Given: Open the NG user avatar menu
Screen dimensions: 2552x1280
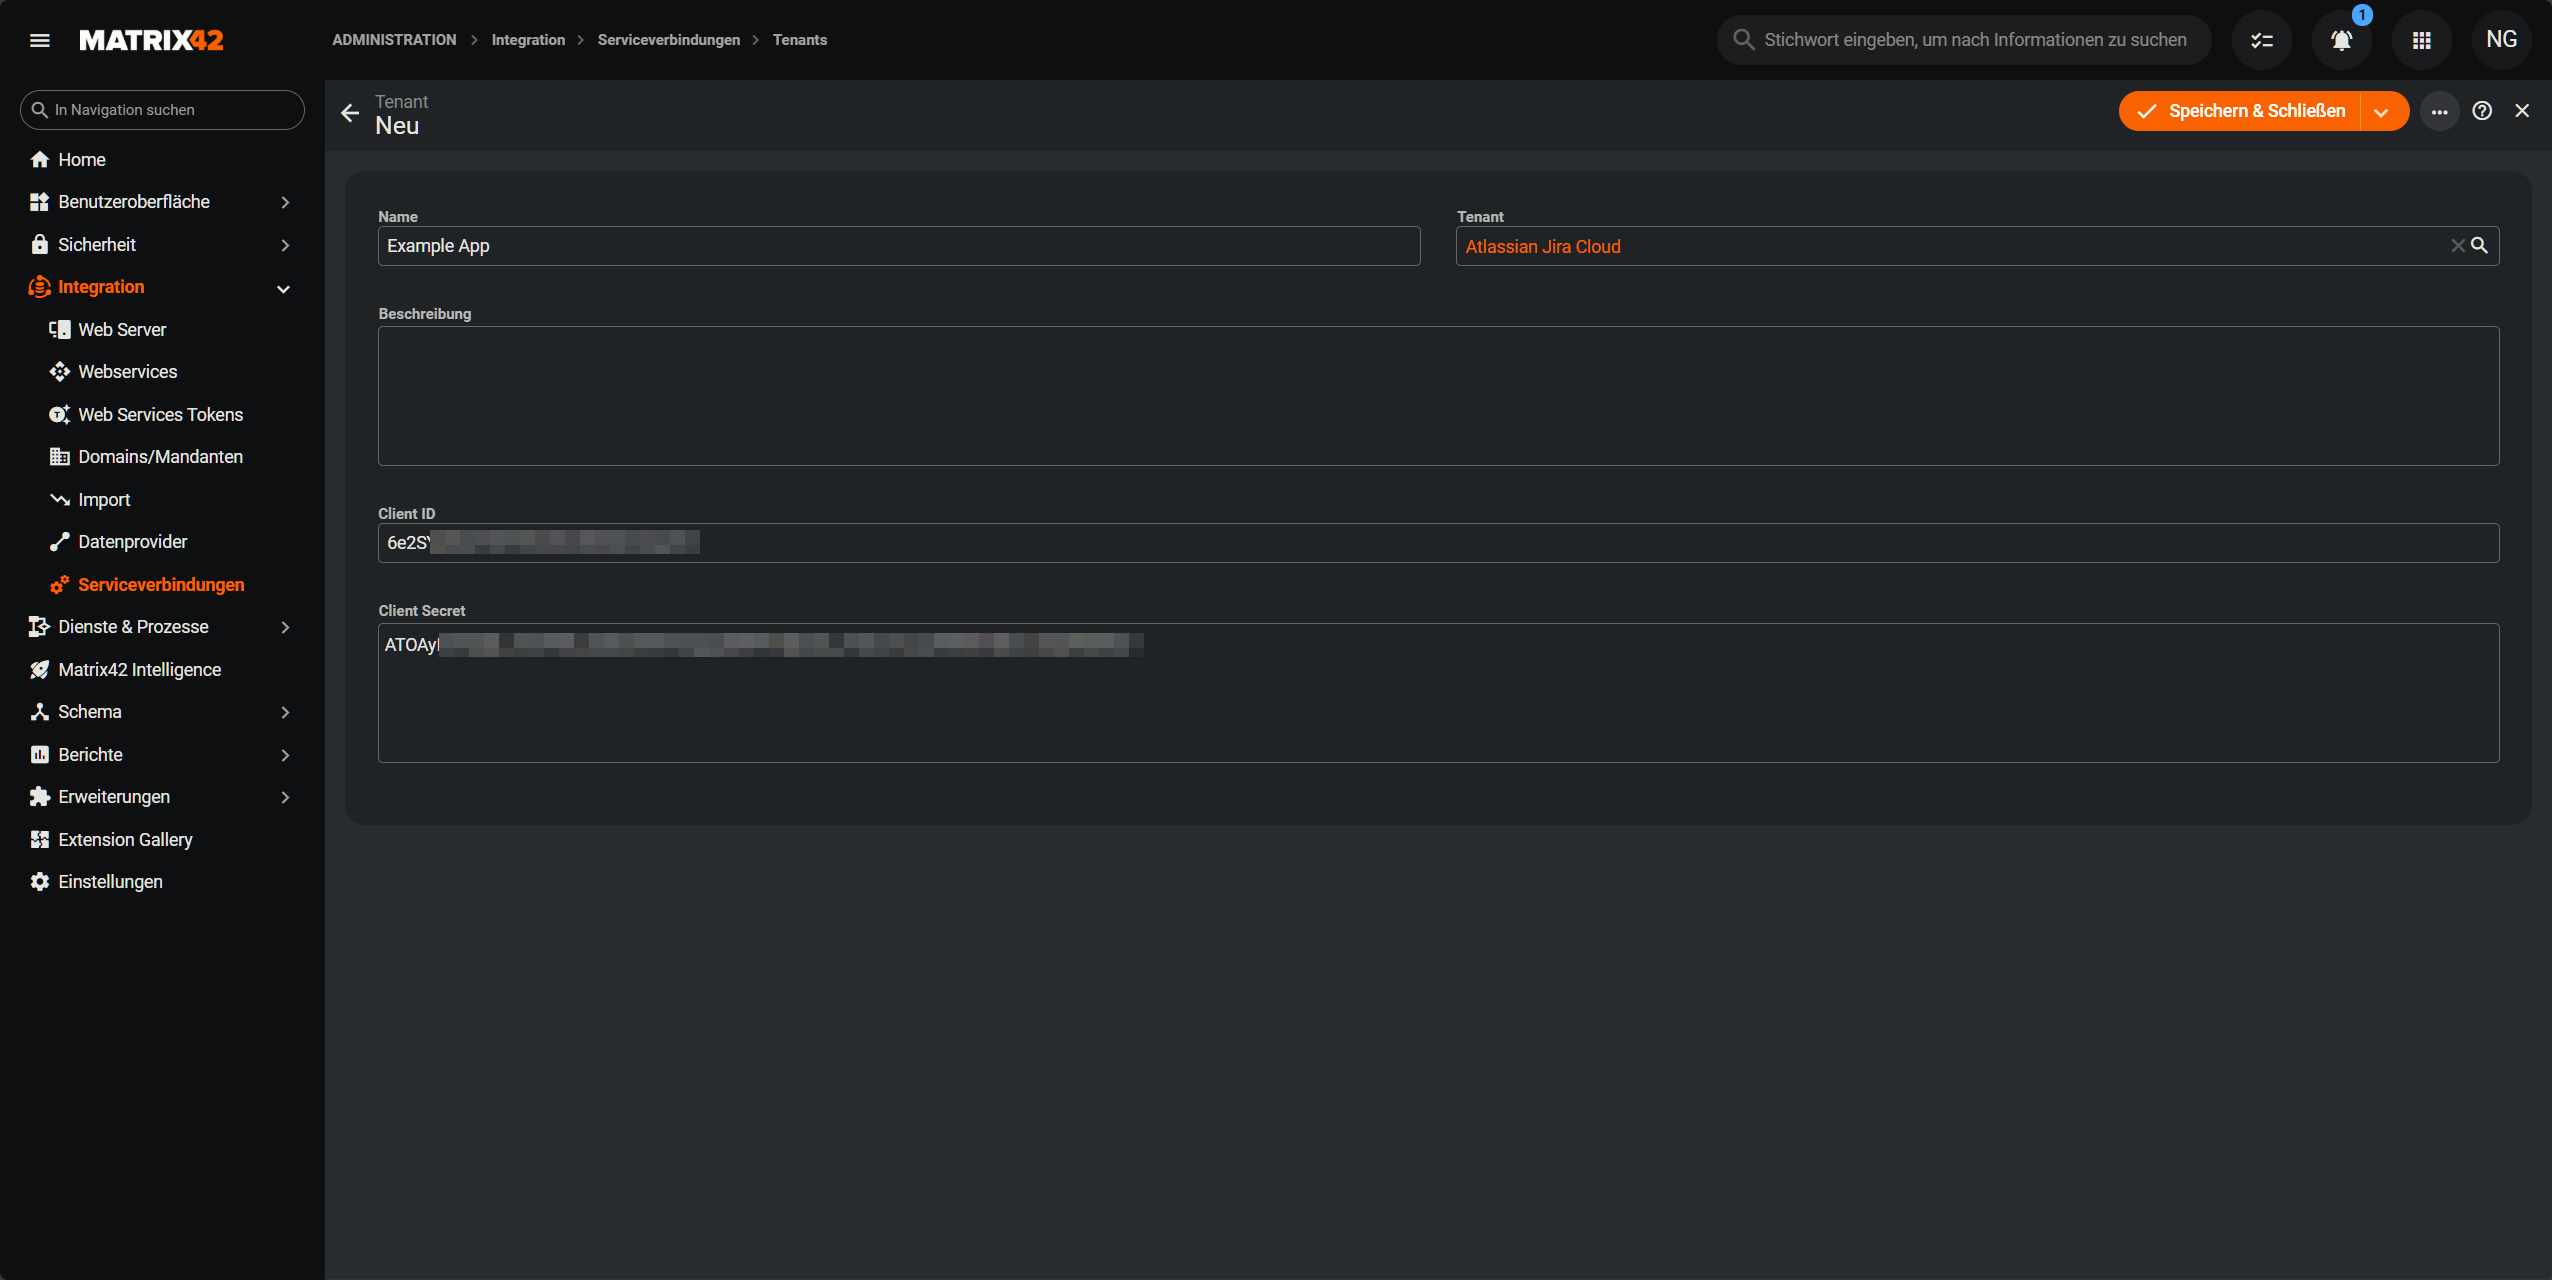Looking at the screenshot, I should tap(2501, 40).
